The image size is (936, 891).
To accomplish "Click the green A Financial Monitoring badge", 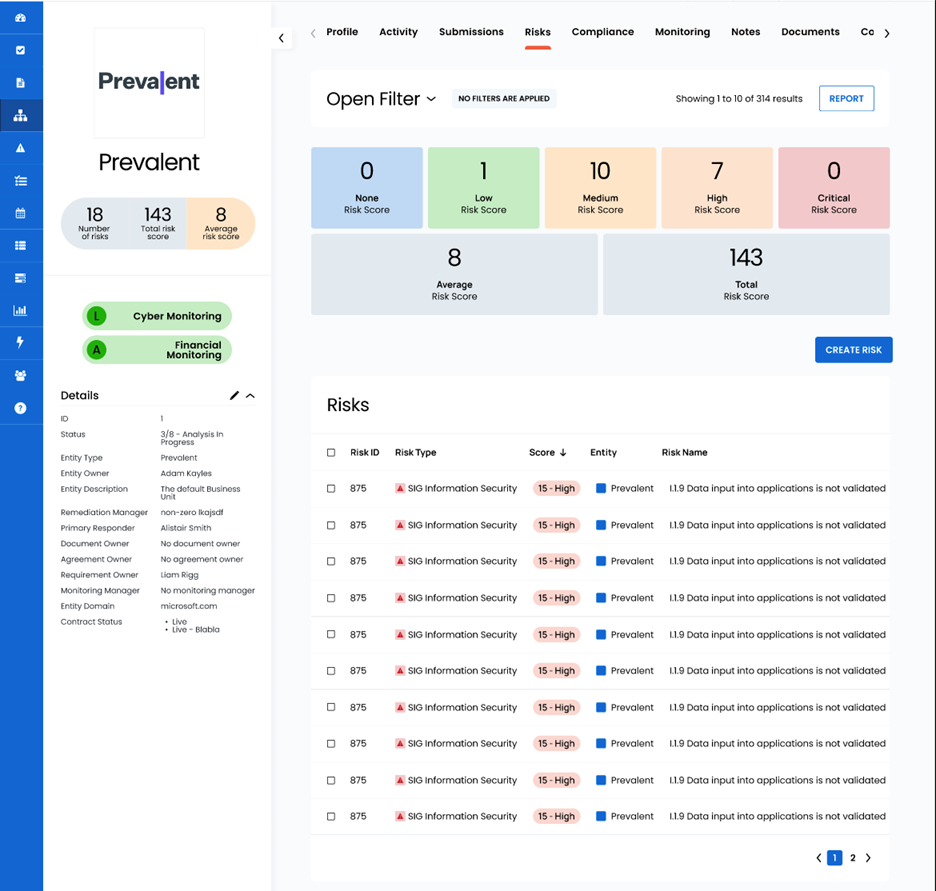I will (x=156, y=350).
